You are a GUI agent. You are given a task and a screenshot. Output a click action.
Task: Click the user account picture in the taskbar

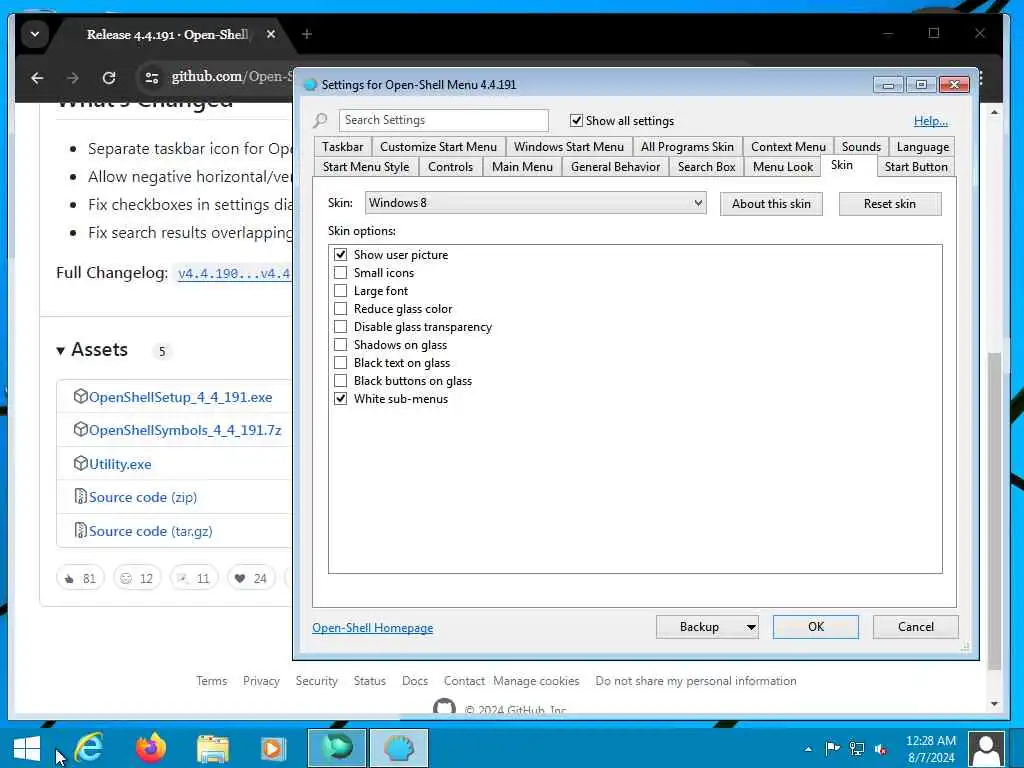[986, 748]
